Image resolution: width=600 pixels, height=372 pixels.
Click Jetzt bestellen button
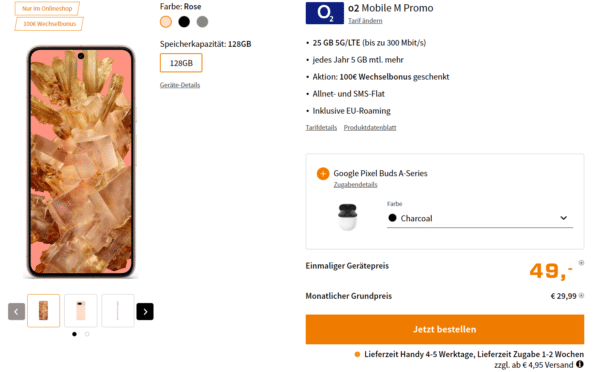point(445,329)
